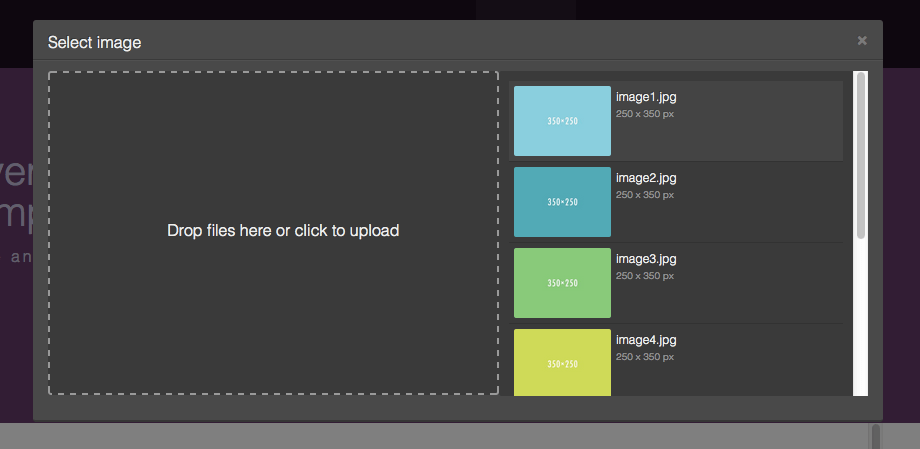Click the image2.jpg file name

point(646,178)
